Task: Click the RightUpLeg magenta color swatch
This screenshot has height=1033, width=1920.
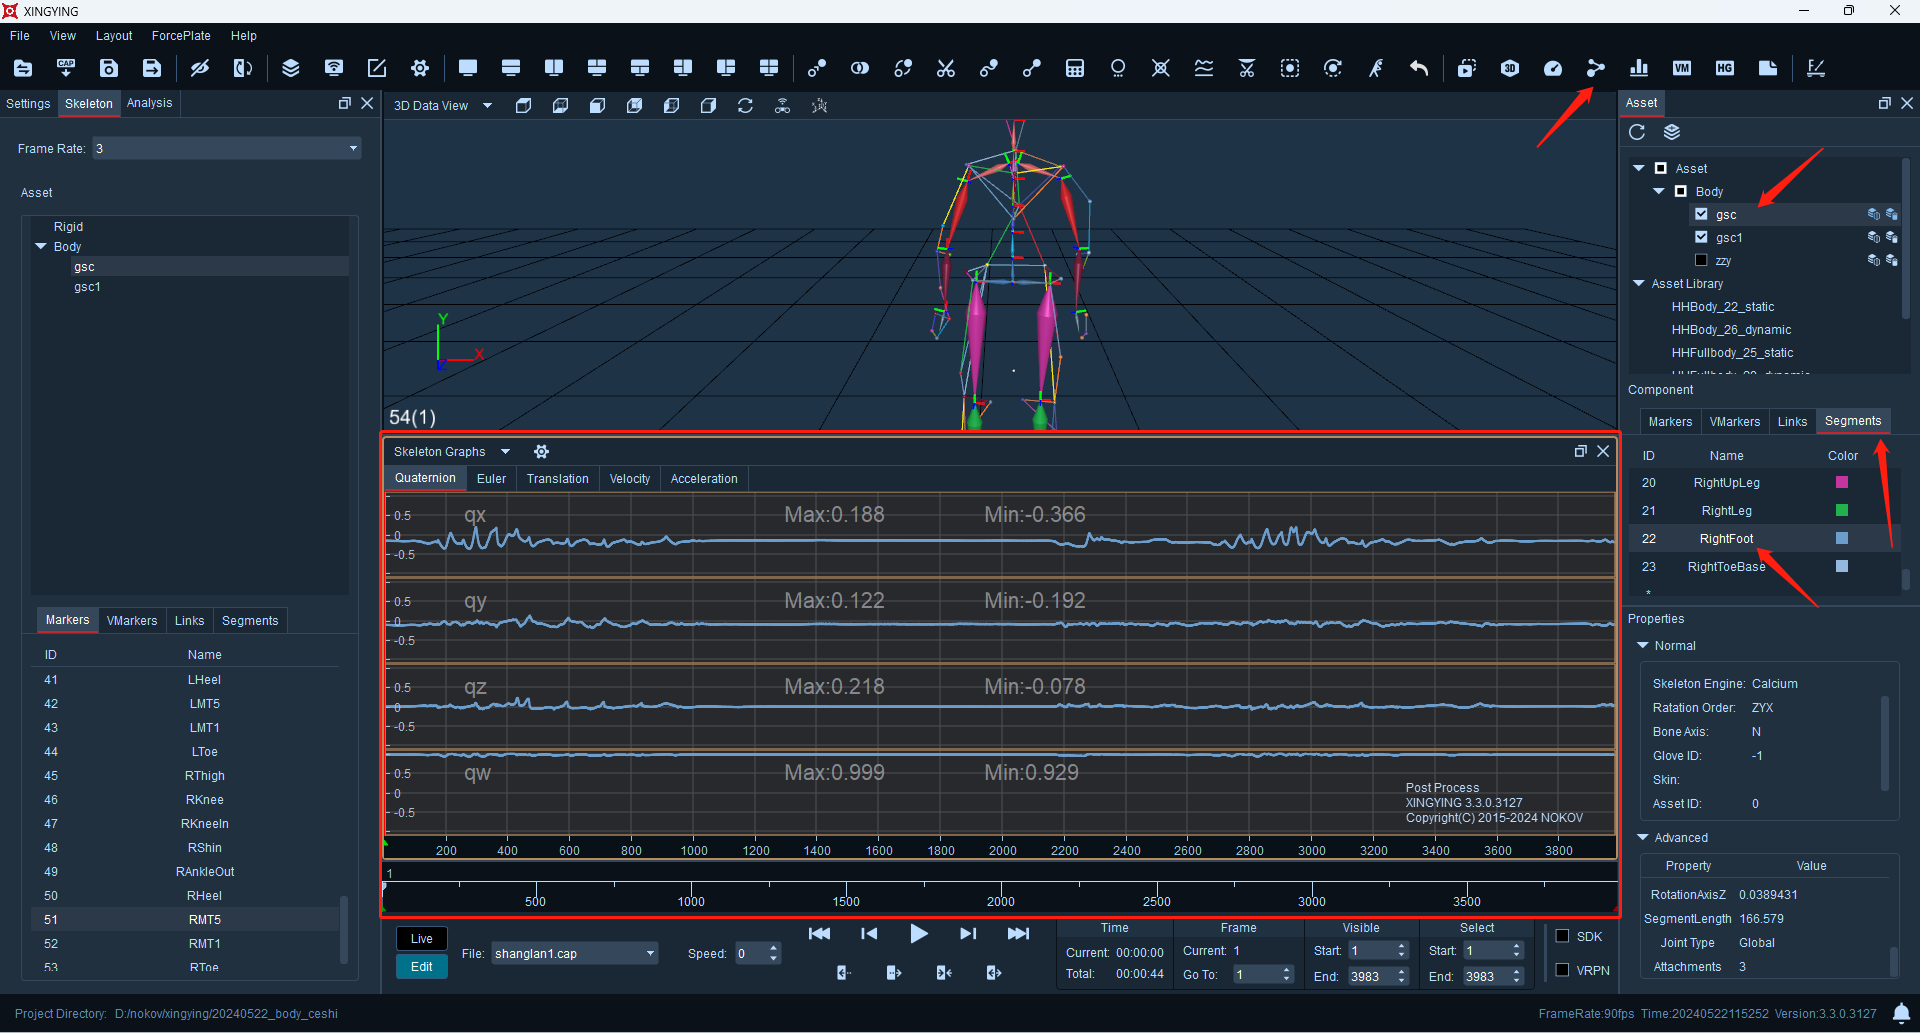Action: (1842, 483)
